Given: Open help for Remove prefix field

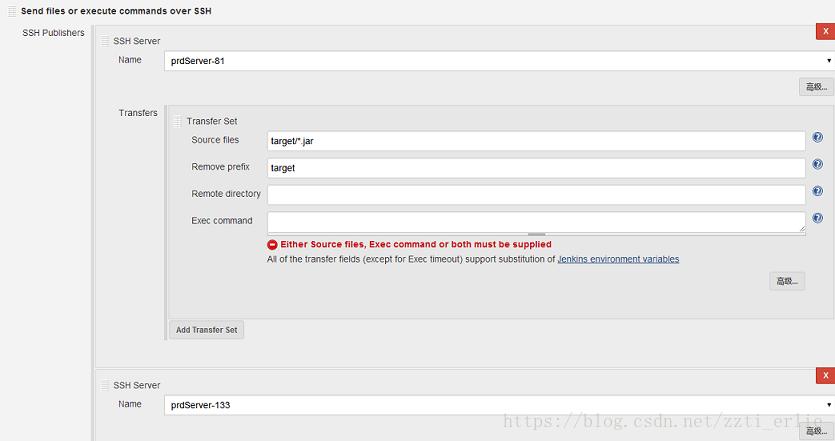Looking at the screenshot, I should 817,165.
